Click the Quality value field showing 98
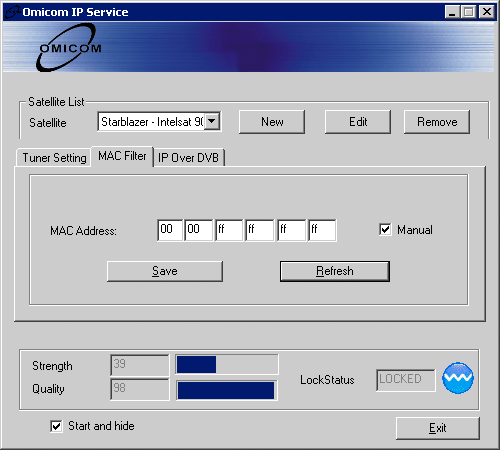Viewport: 500px width, 450px height. tap(140, 389)
